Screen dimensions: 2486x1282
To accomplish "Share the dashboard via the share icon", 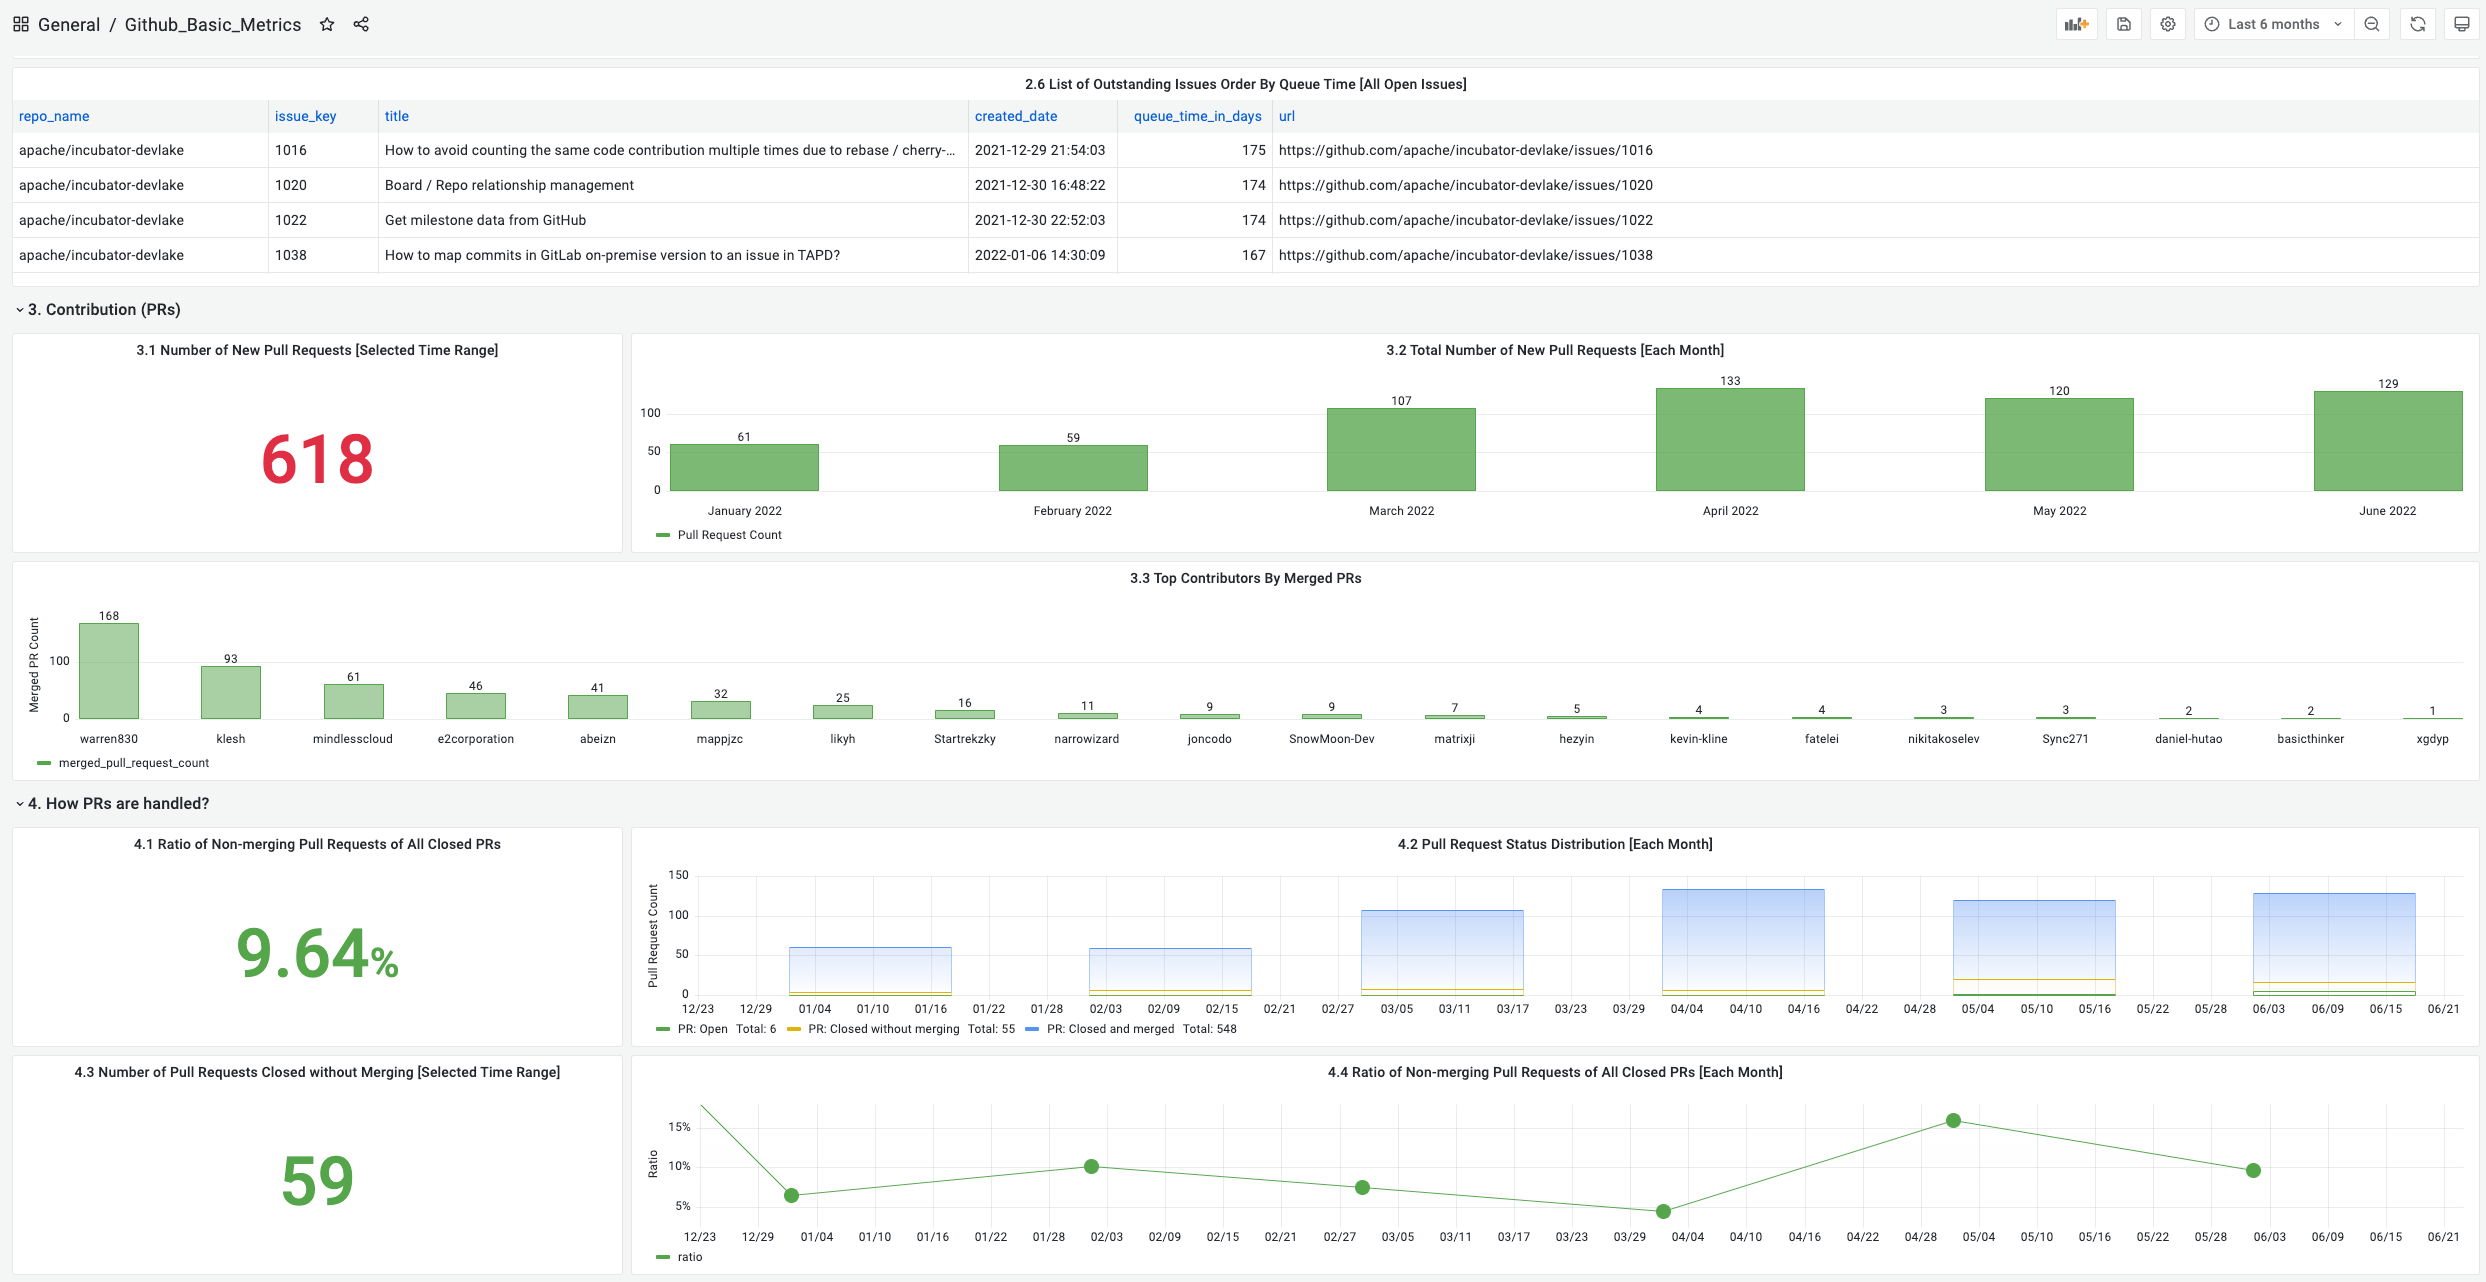I will 361,24.
